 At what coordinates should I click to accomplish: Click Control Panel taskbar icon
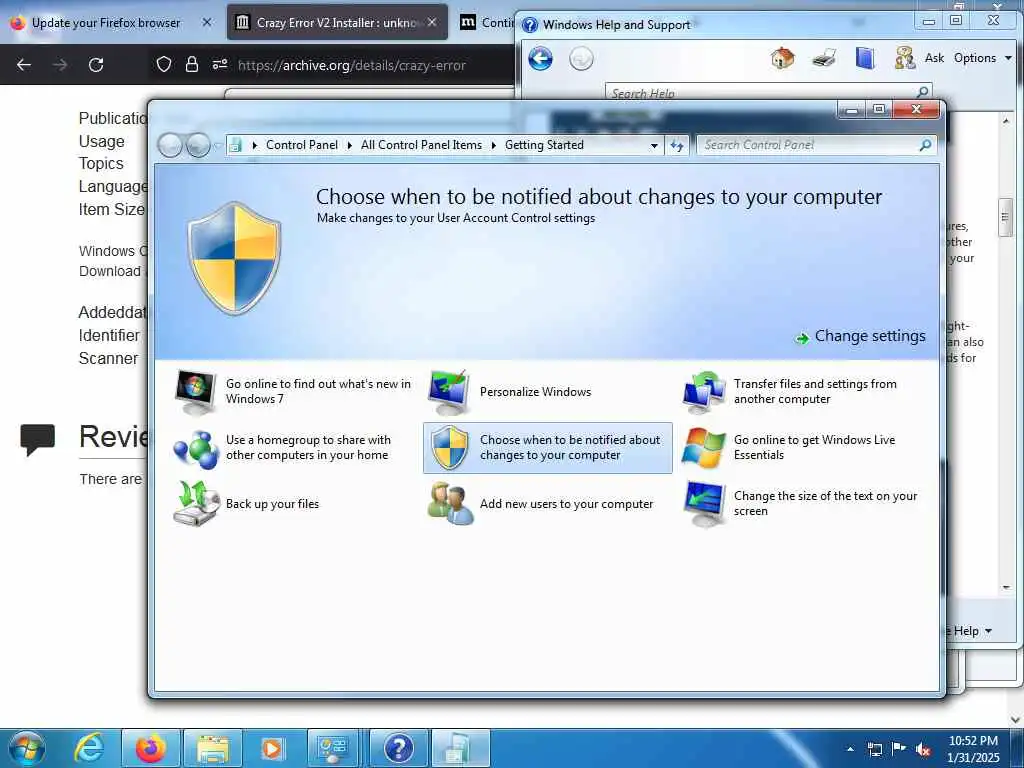click(x=332, y=748)
